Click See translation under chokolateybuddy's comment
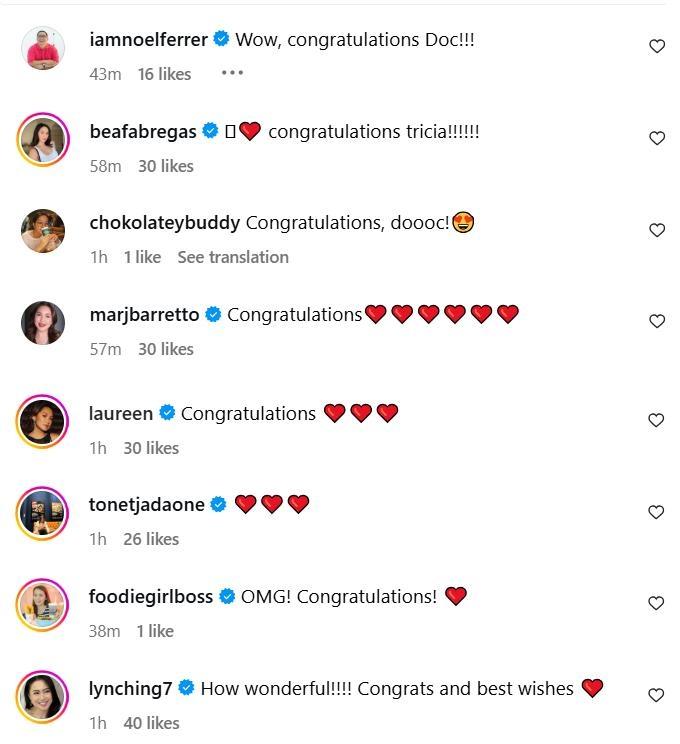680x744 pixels. click(233, 257)
